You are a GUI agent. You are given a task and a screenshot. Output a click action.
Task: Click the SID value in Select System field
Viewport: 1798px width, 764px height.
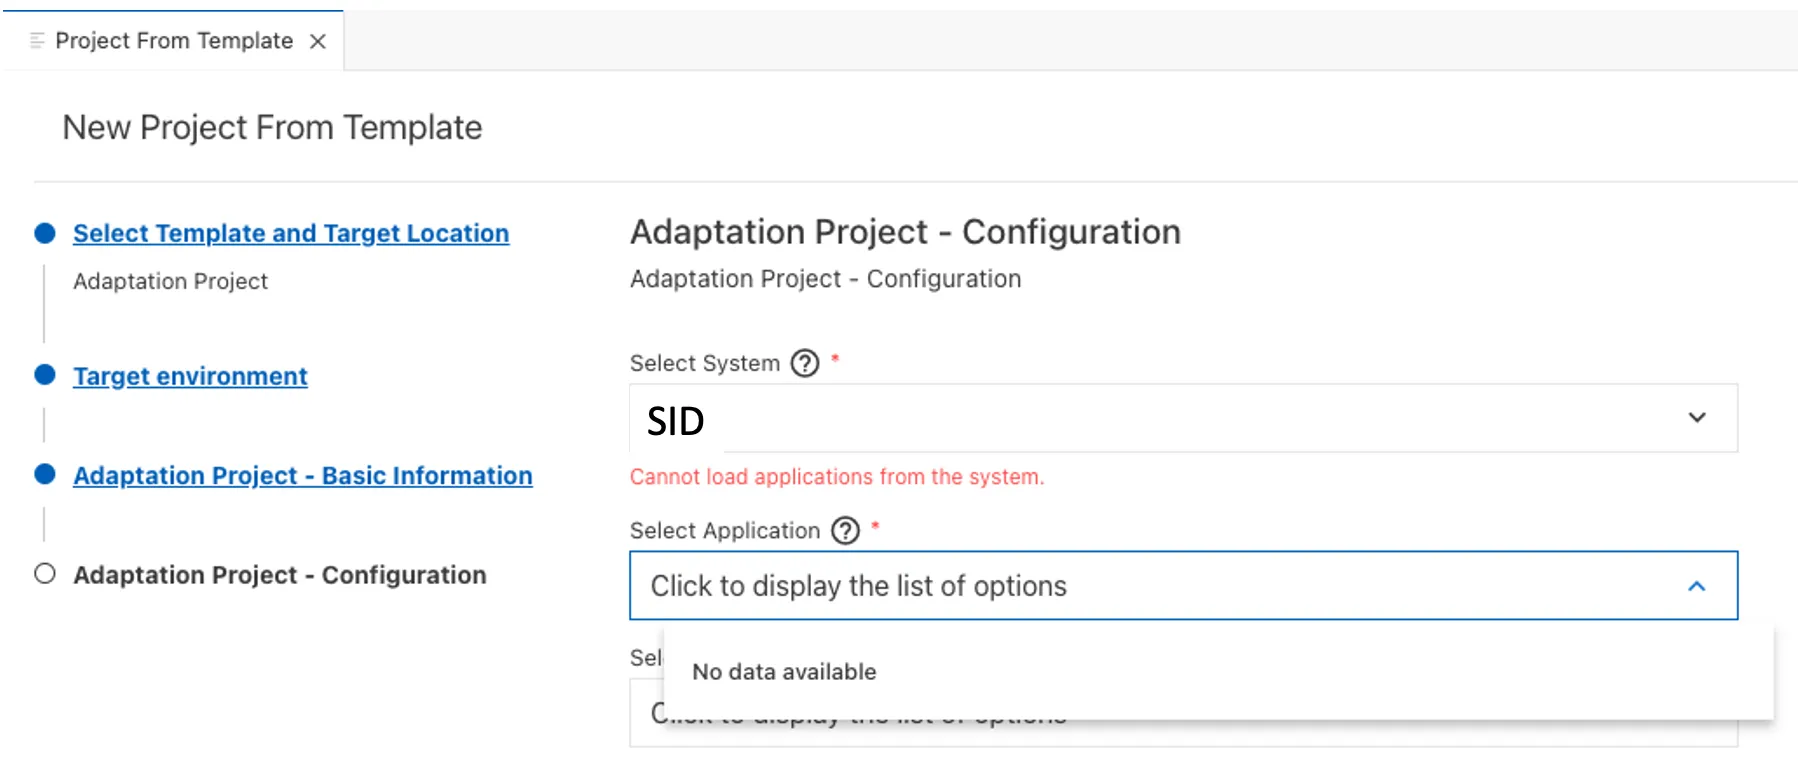click(676, 421)
